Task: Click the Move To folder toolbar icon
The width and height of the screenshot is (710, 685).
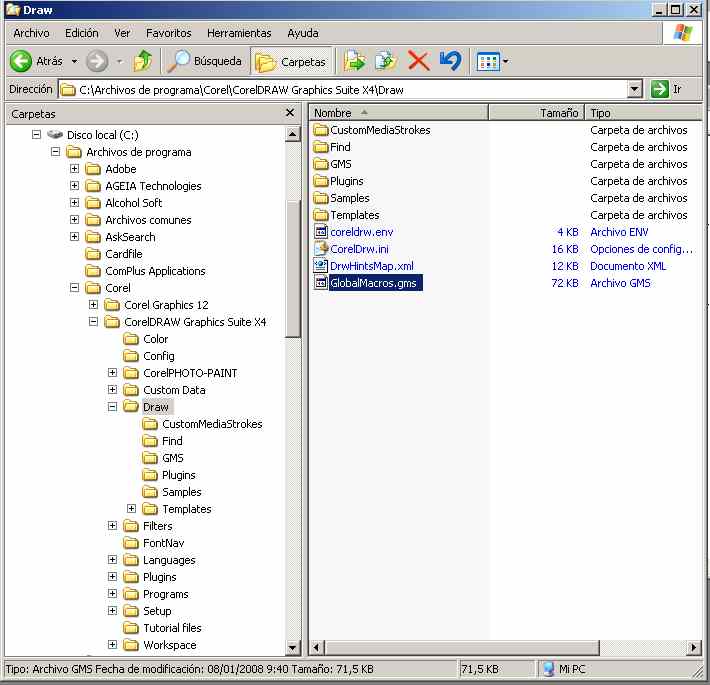Action: point(354,61)
